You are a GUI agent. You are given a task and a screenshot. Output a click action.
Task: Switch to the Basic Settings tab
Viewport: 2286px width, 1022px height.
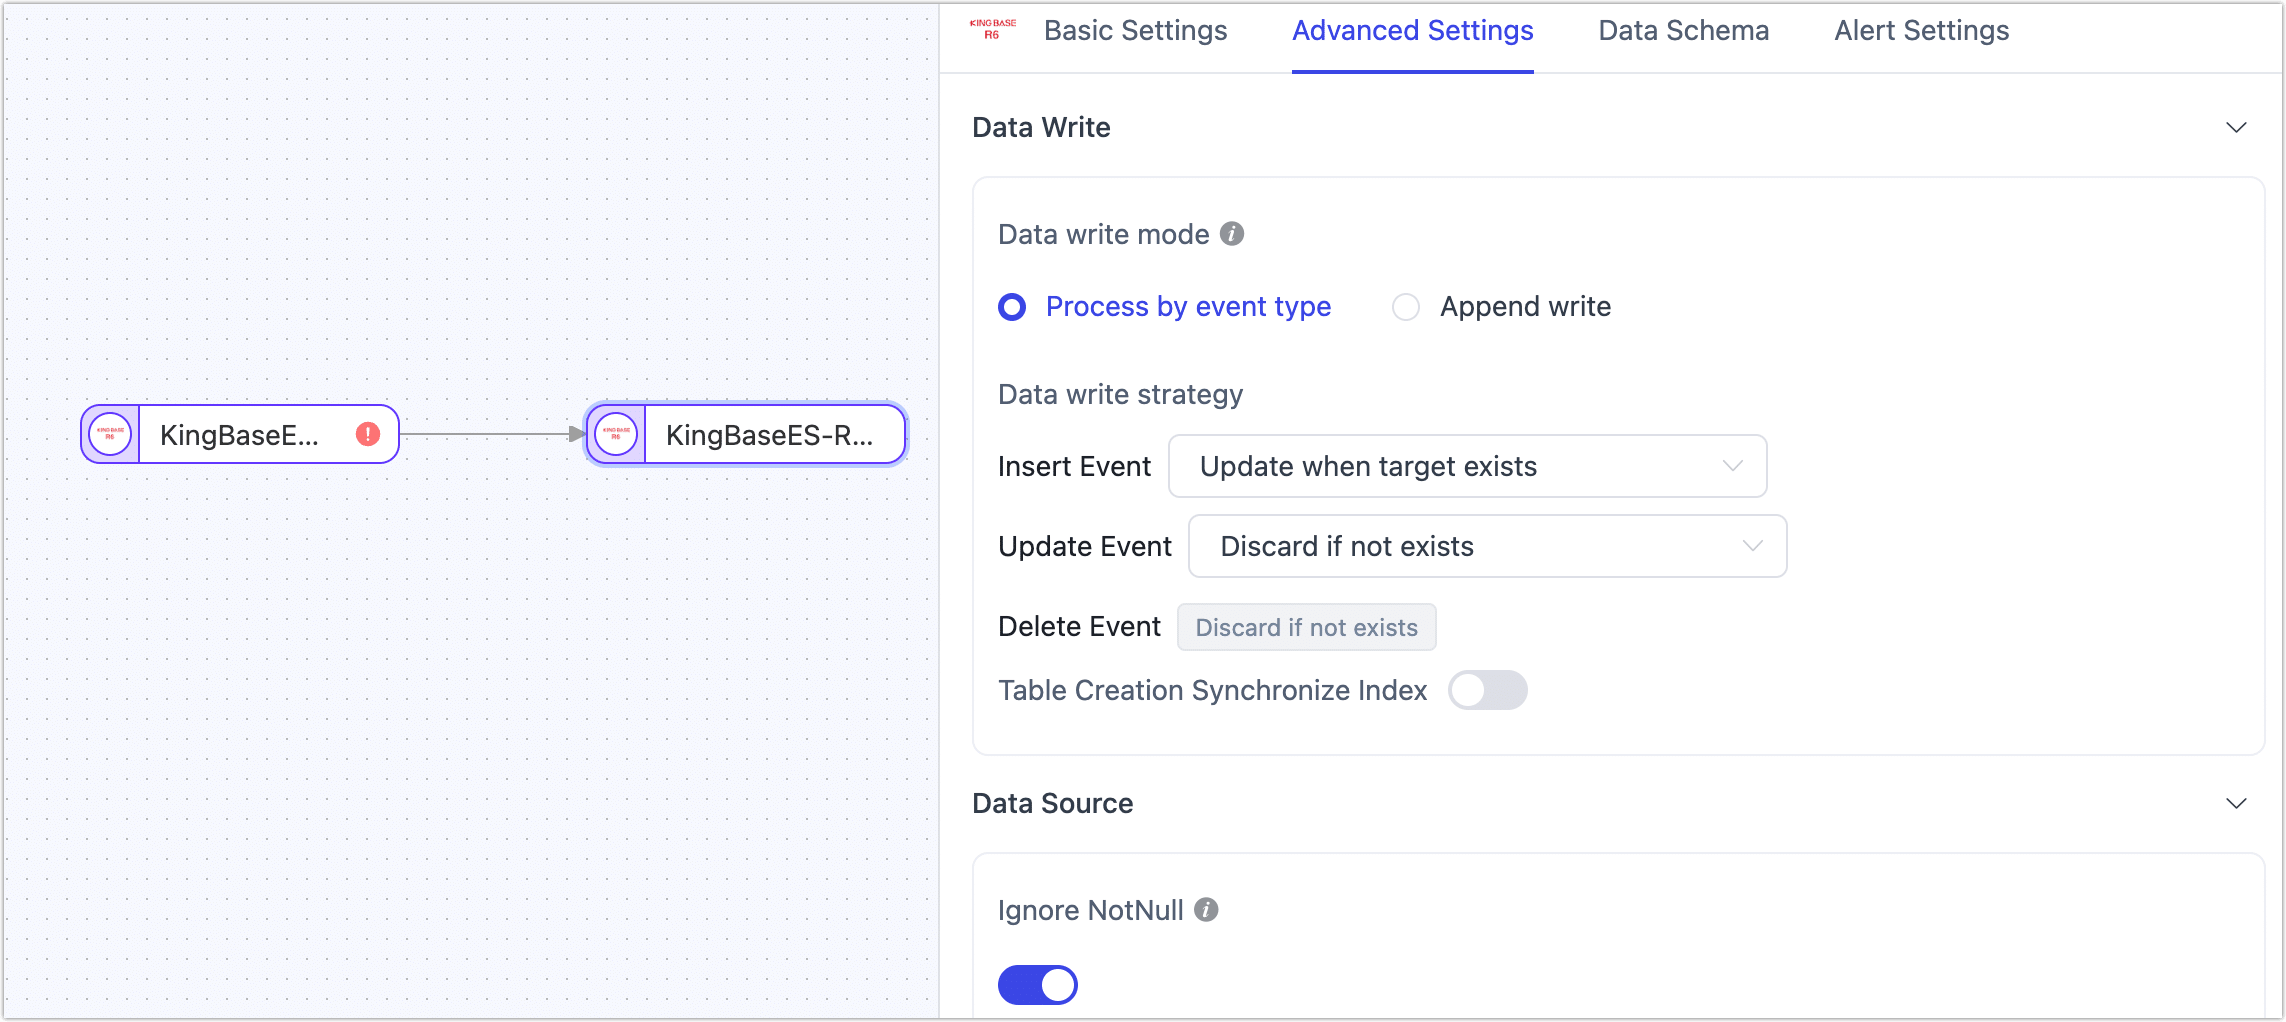(1135, 31)
